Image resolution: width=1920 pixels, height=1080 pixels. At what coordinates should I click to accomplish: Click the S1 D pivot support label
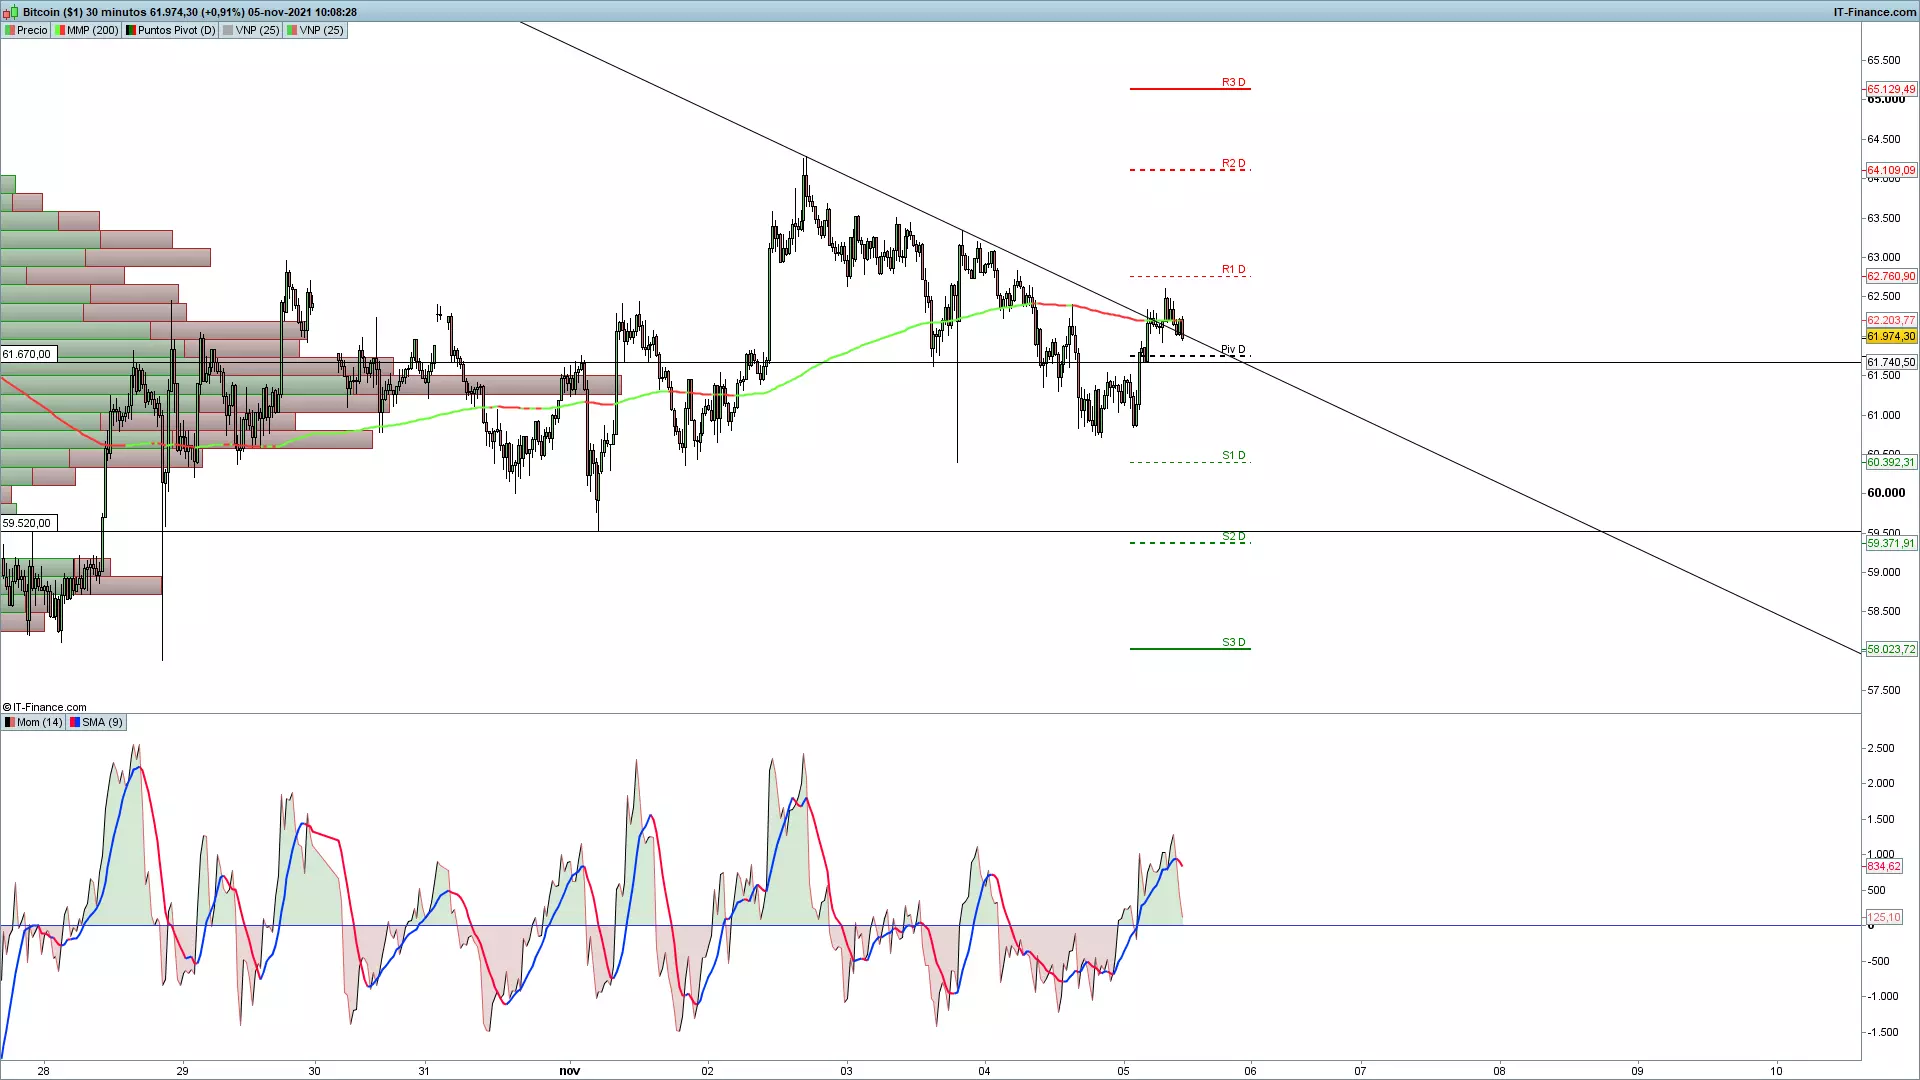[1234, 455]
